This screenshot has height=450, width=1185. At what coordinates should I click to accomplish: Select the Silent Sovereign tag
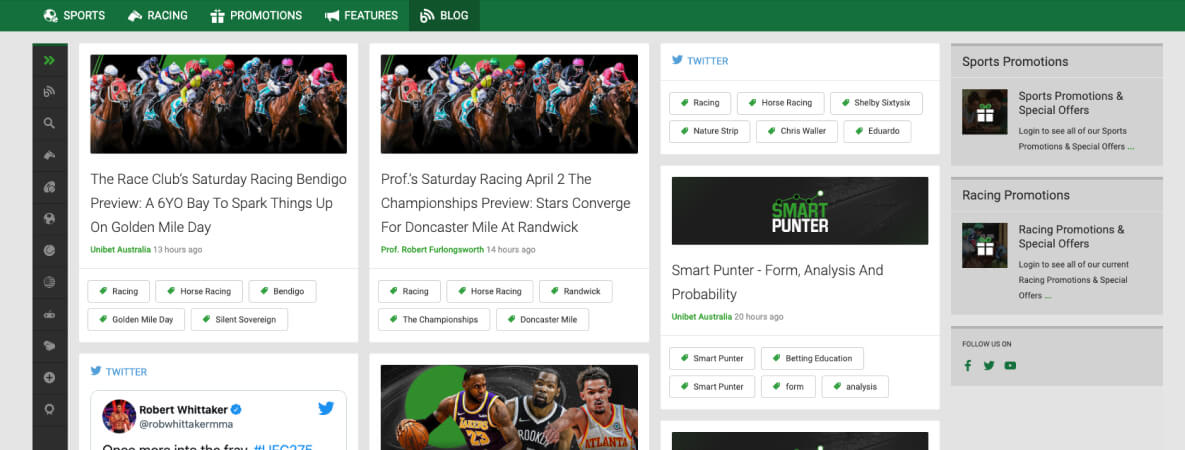click(x=239, y=319)
